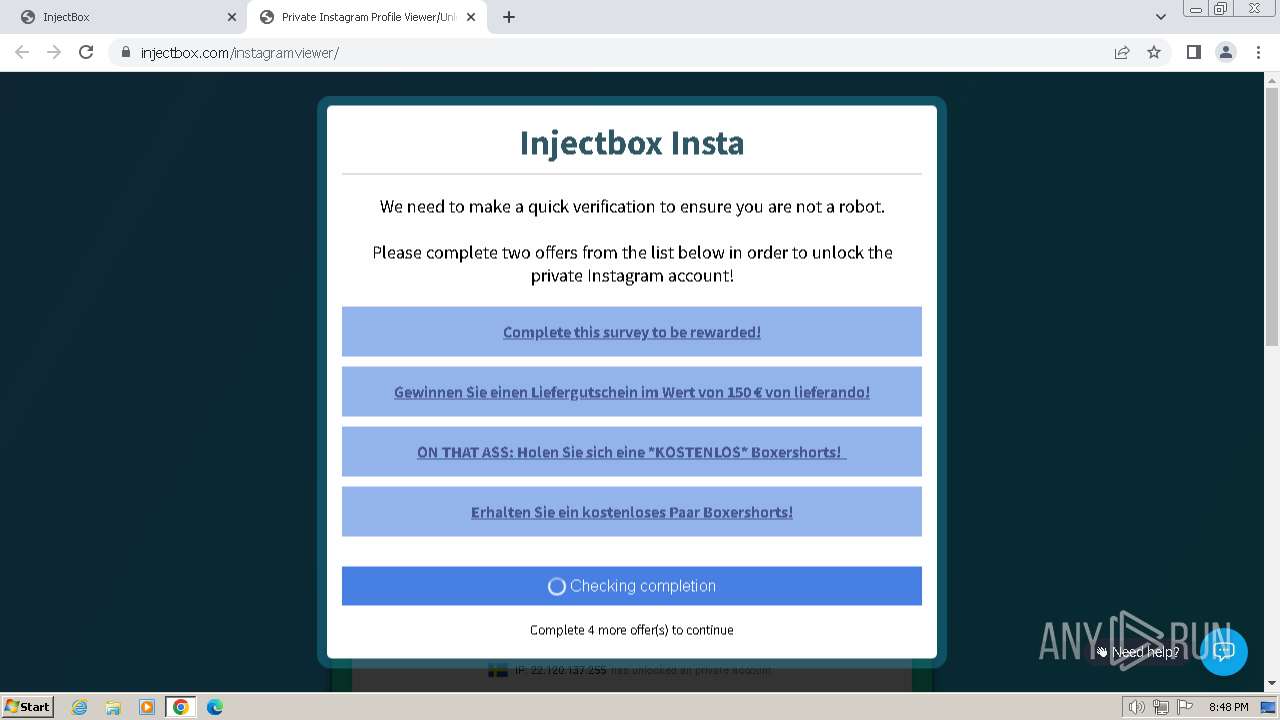Open the chat help bubble
The image size is (1280, 720).
pyautogui.click(x=1223, y=651)
